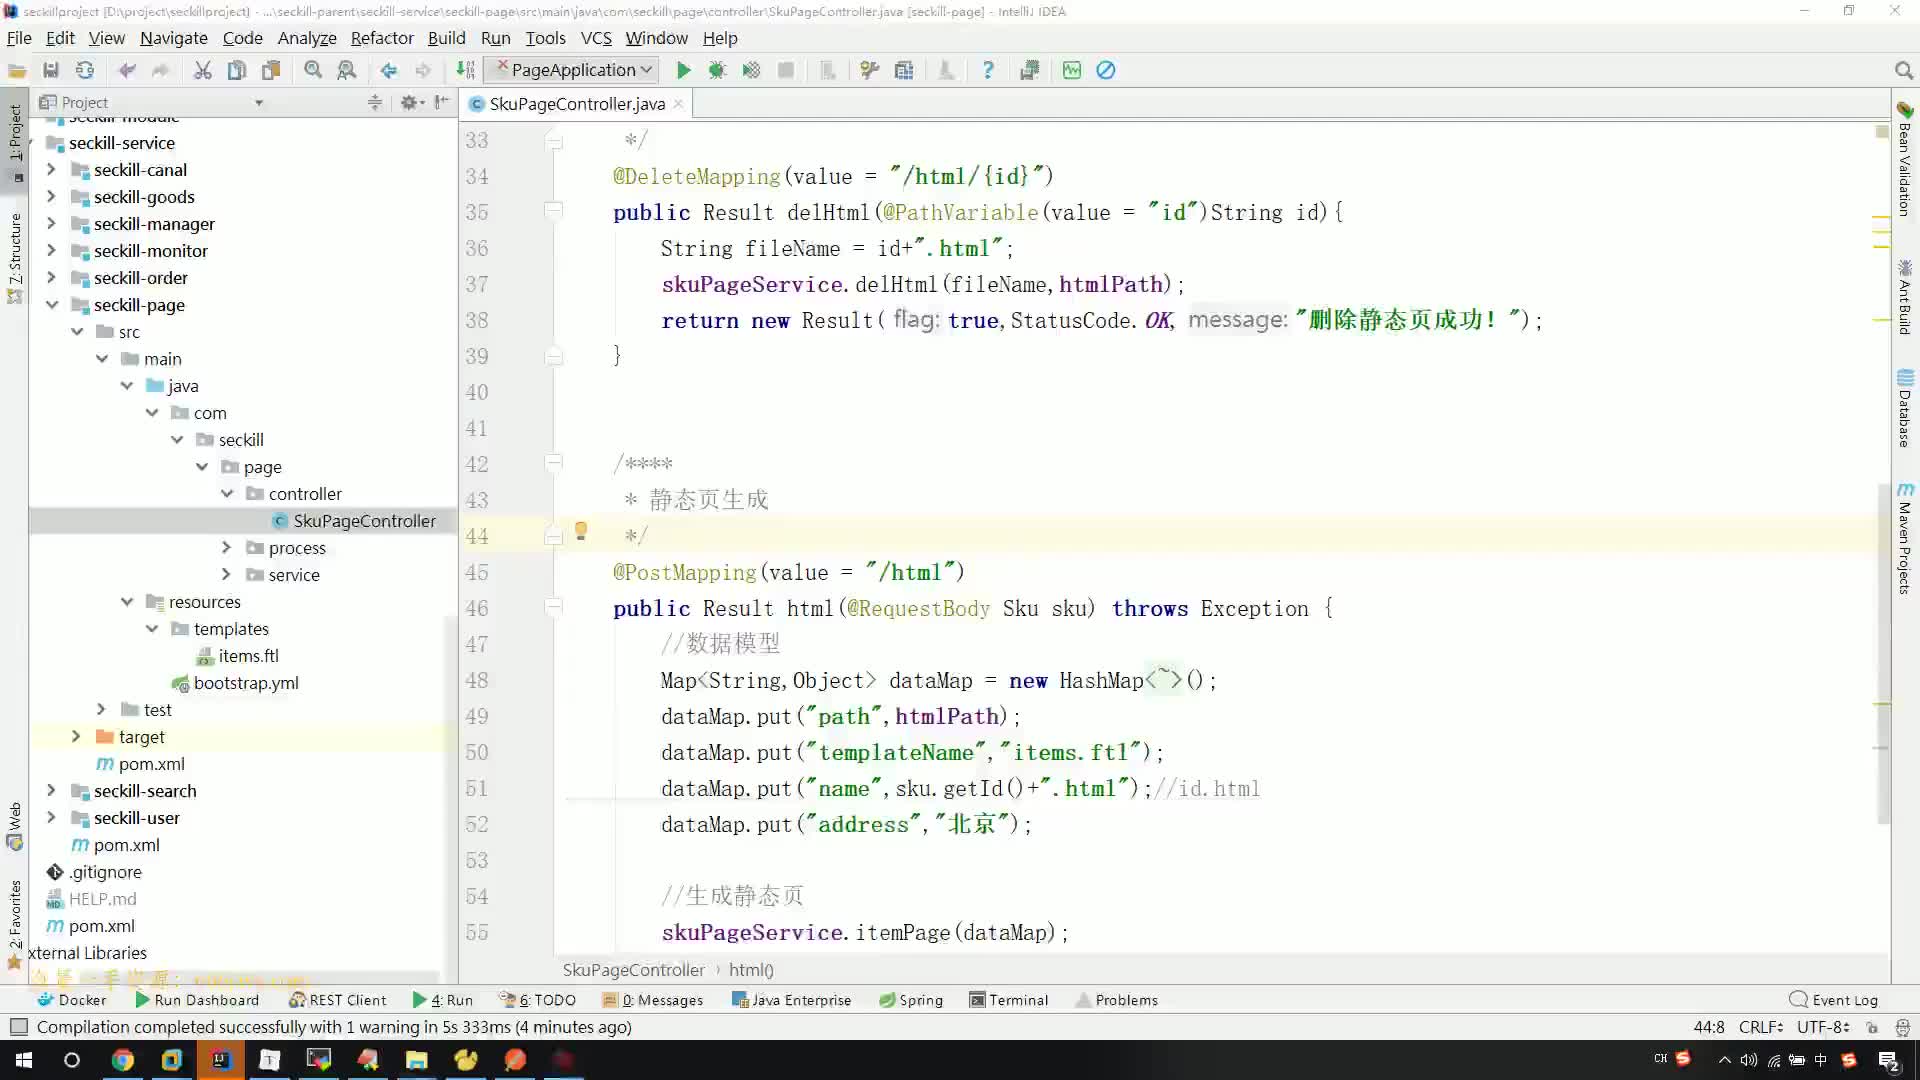
Task: Click the Find magnifier icon
Action: [313, 70]
